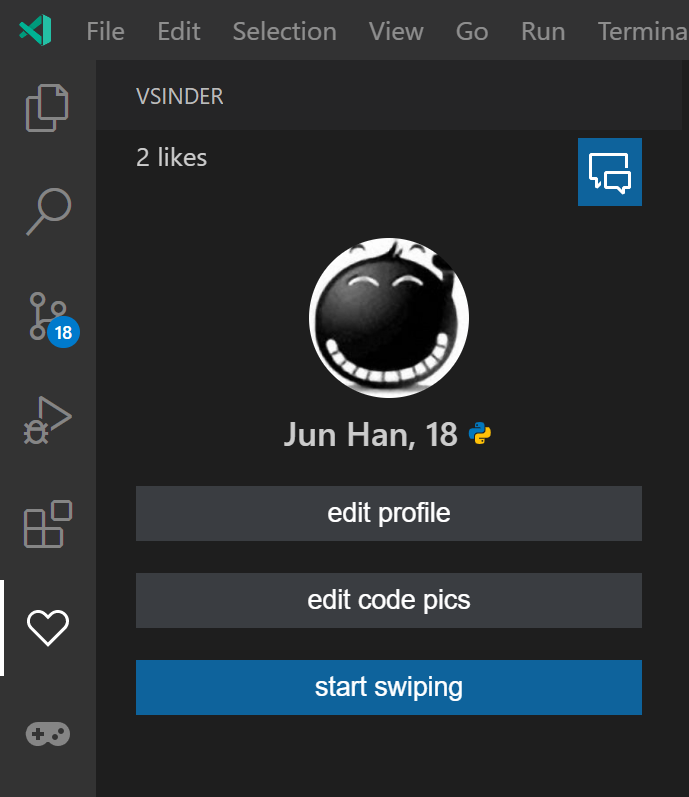The image size is (689, 797).
Task: Open the Explorer files icon
Action: point(47,108)
